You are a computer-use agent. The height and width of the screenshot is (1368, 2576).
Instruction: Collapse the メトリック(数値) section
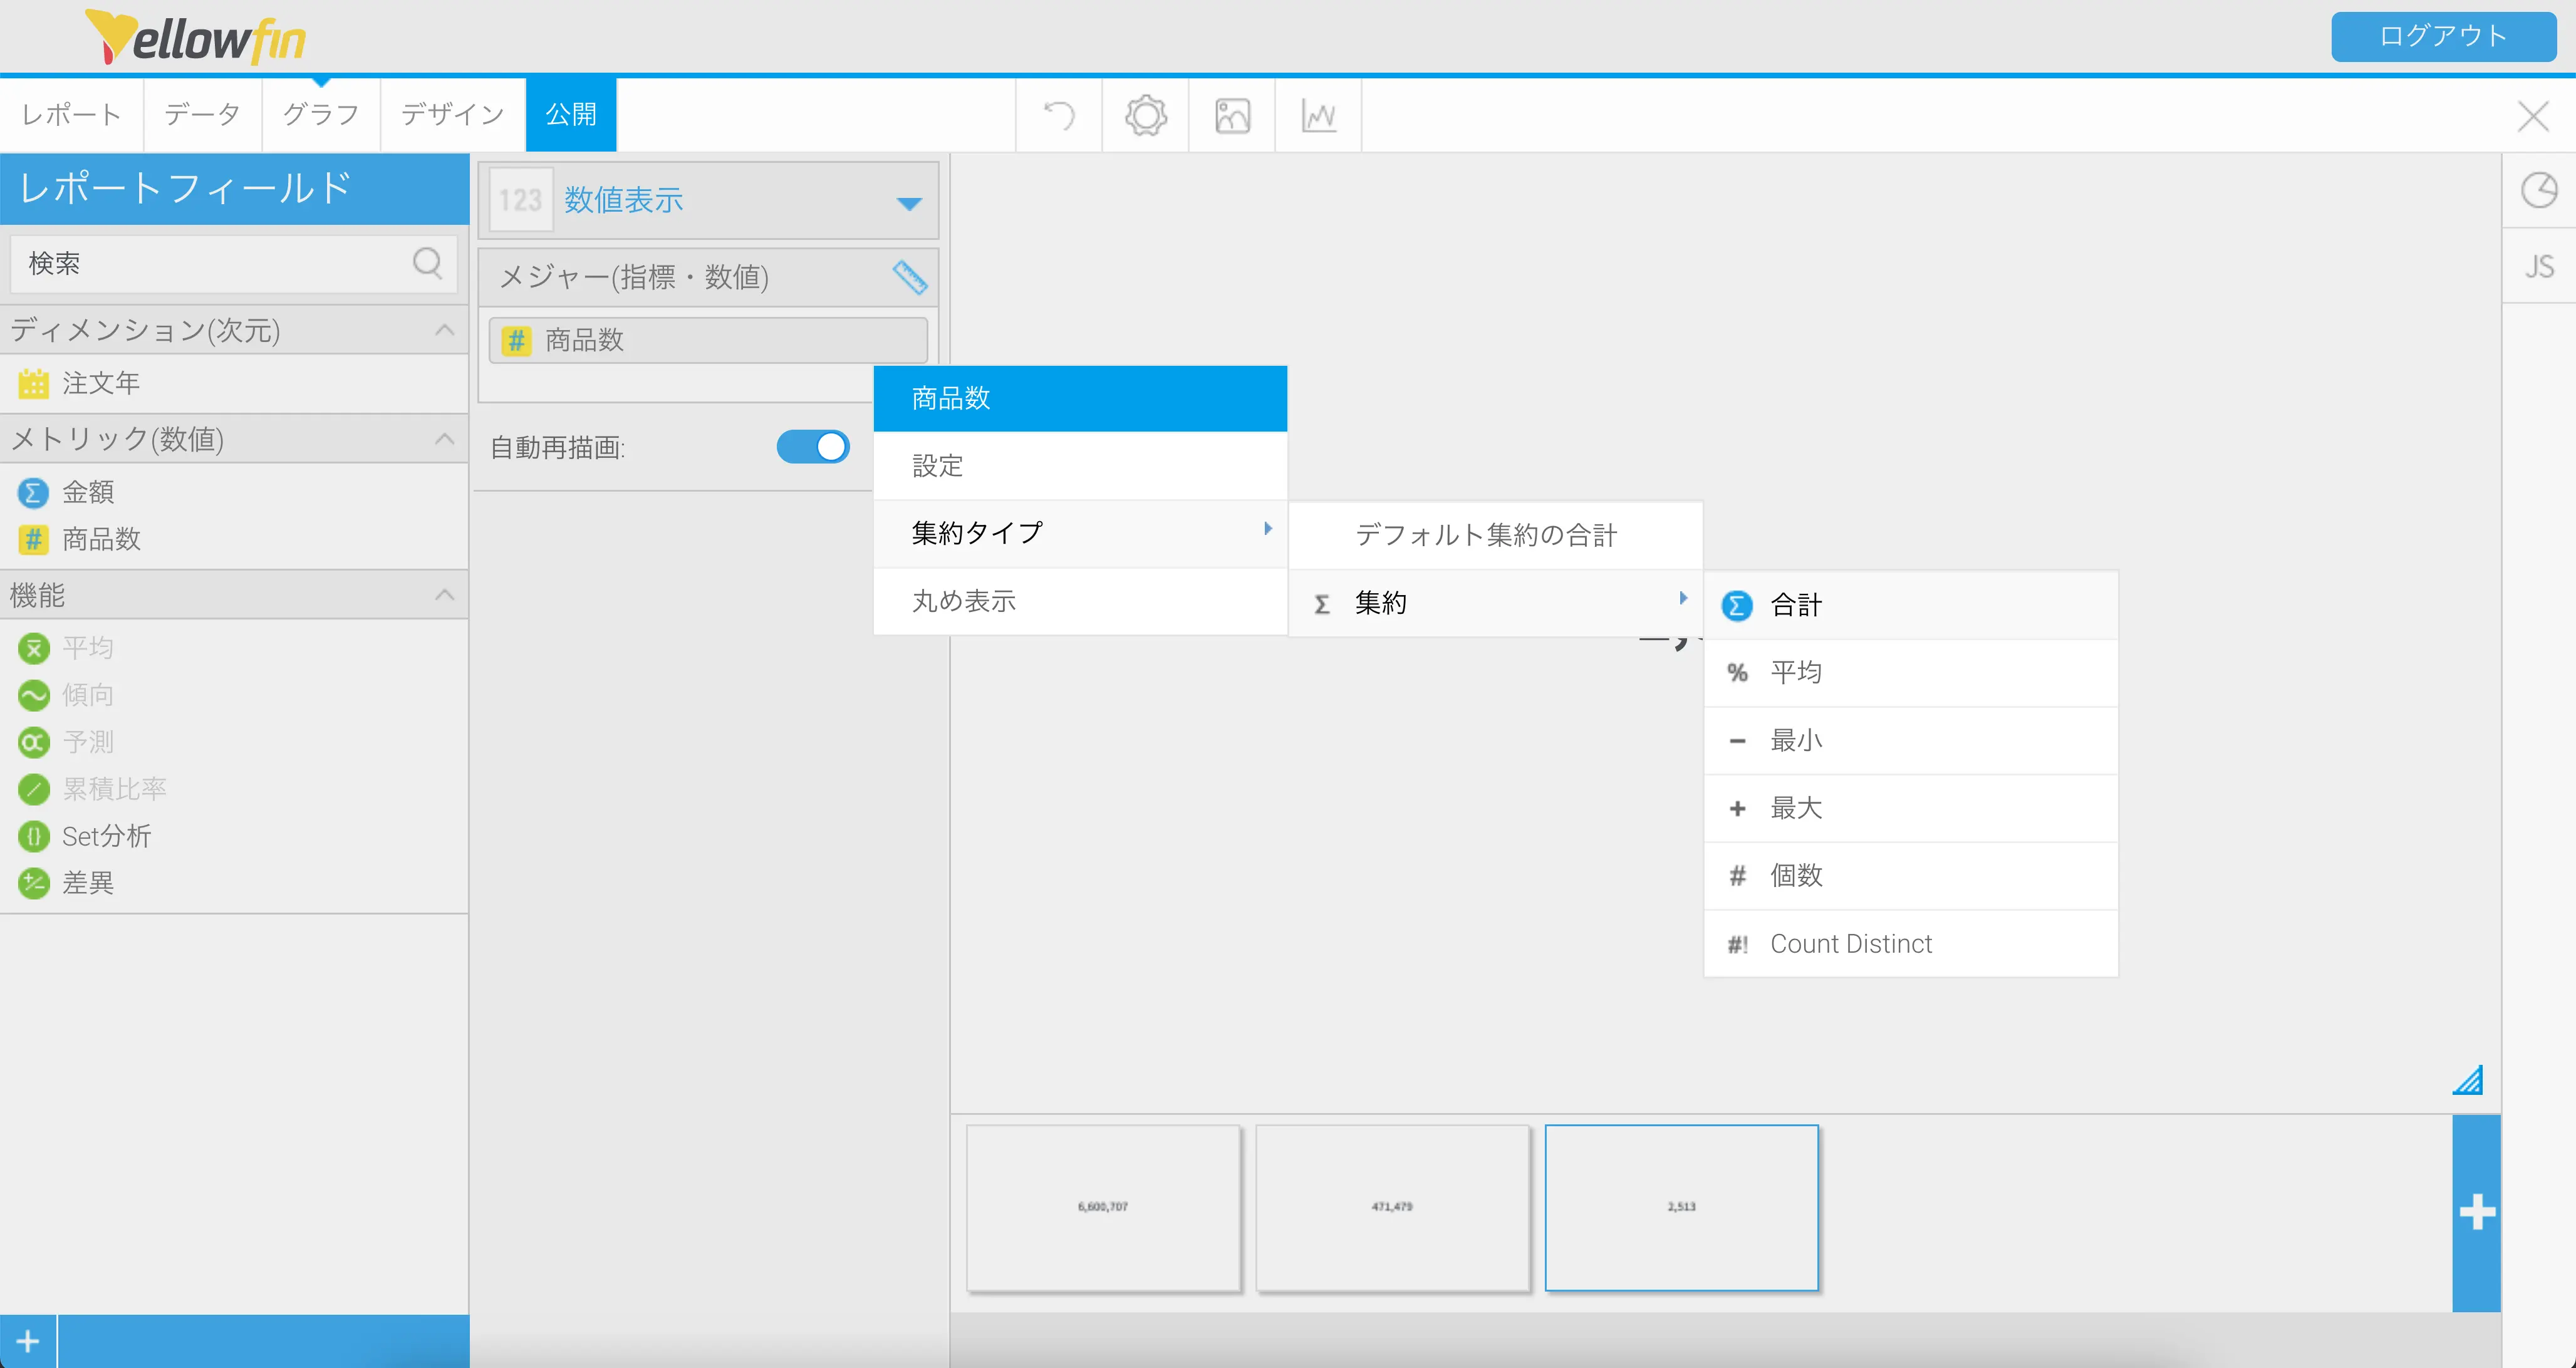click(x=445, y=439)
